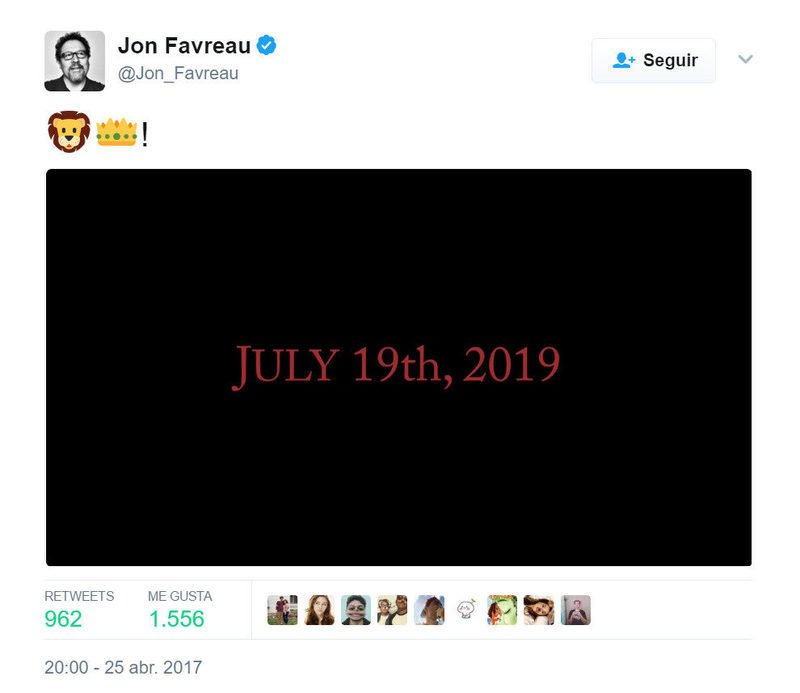Image resolution: width=800 pixels, height=693 pixels.
Task: Open the green illustrated artwork avatar
Action: [503, 610]
